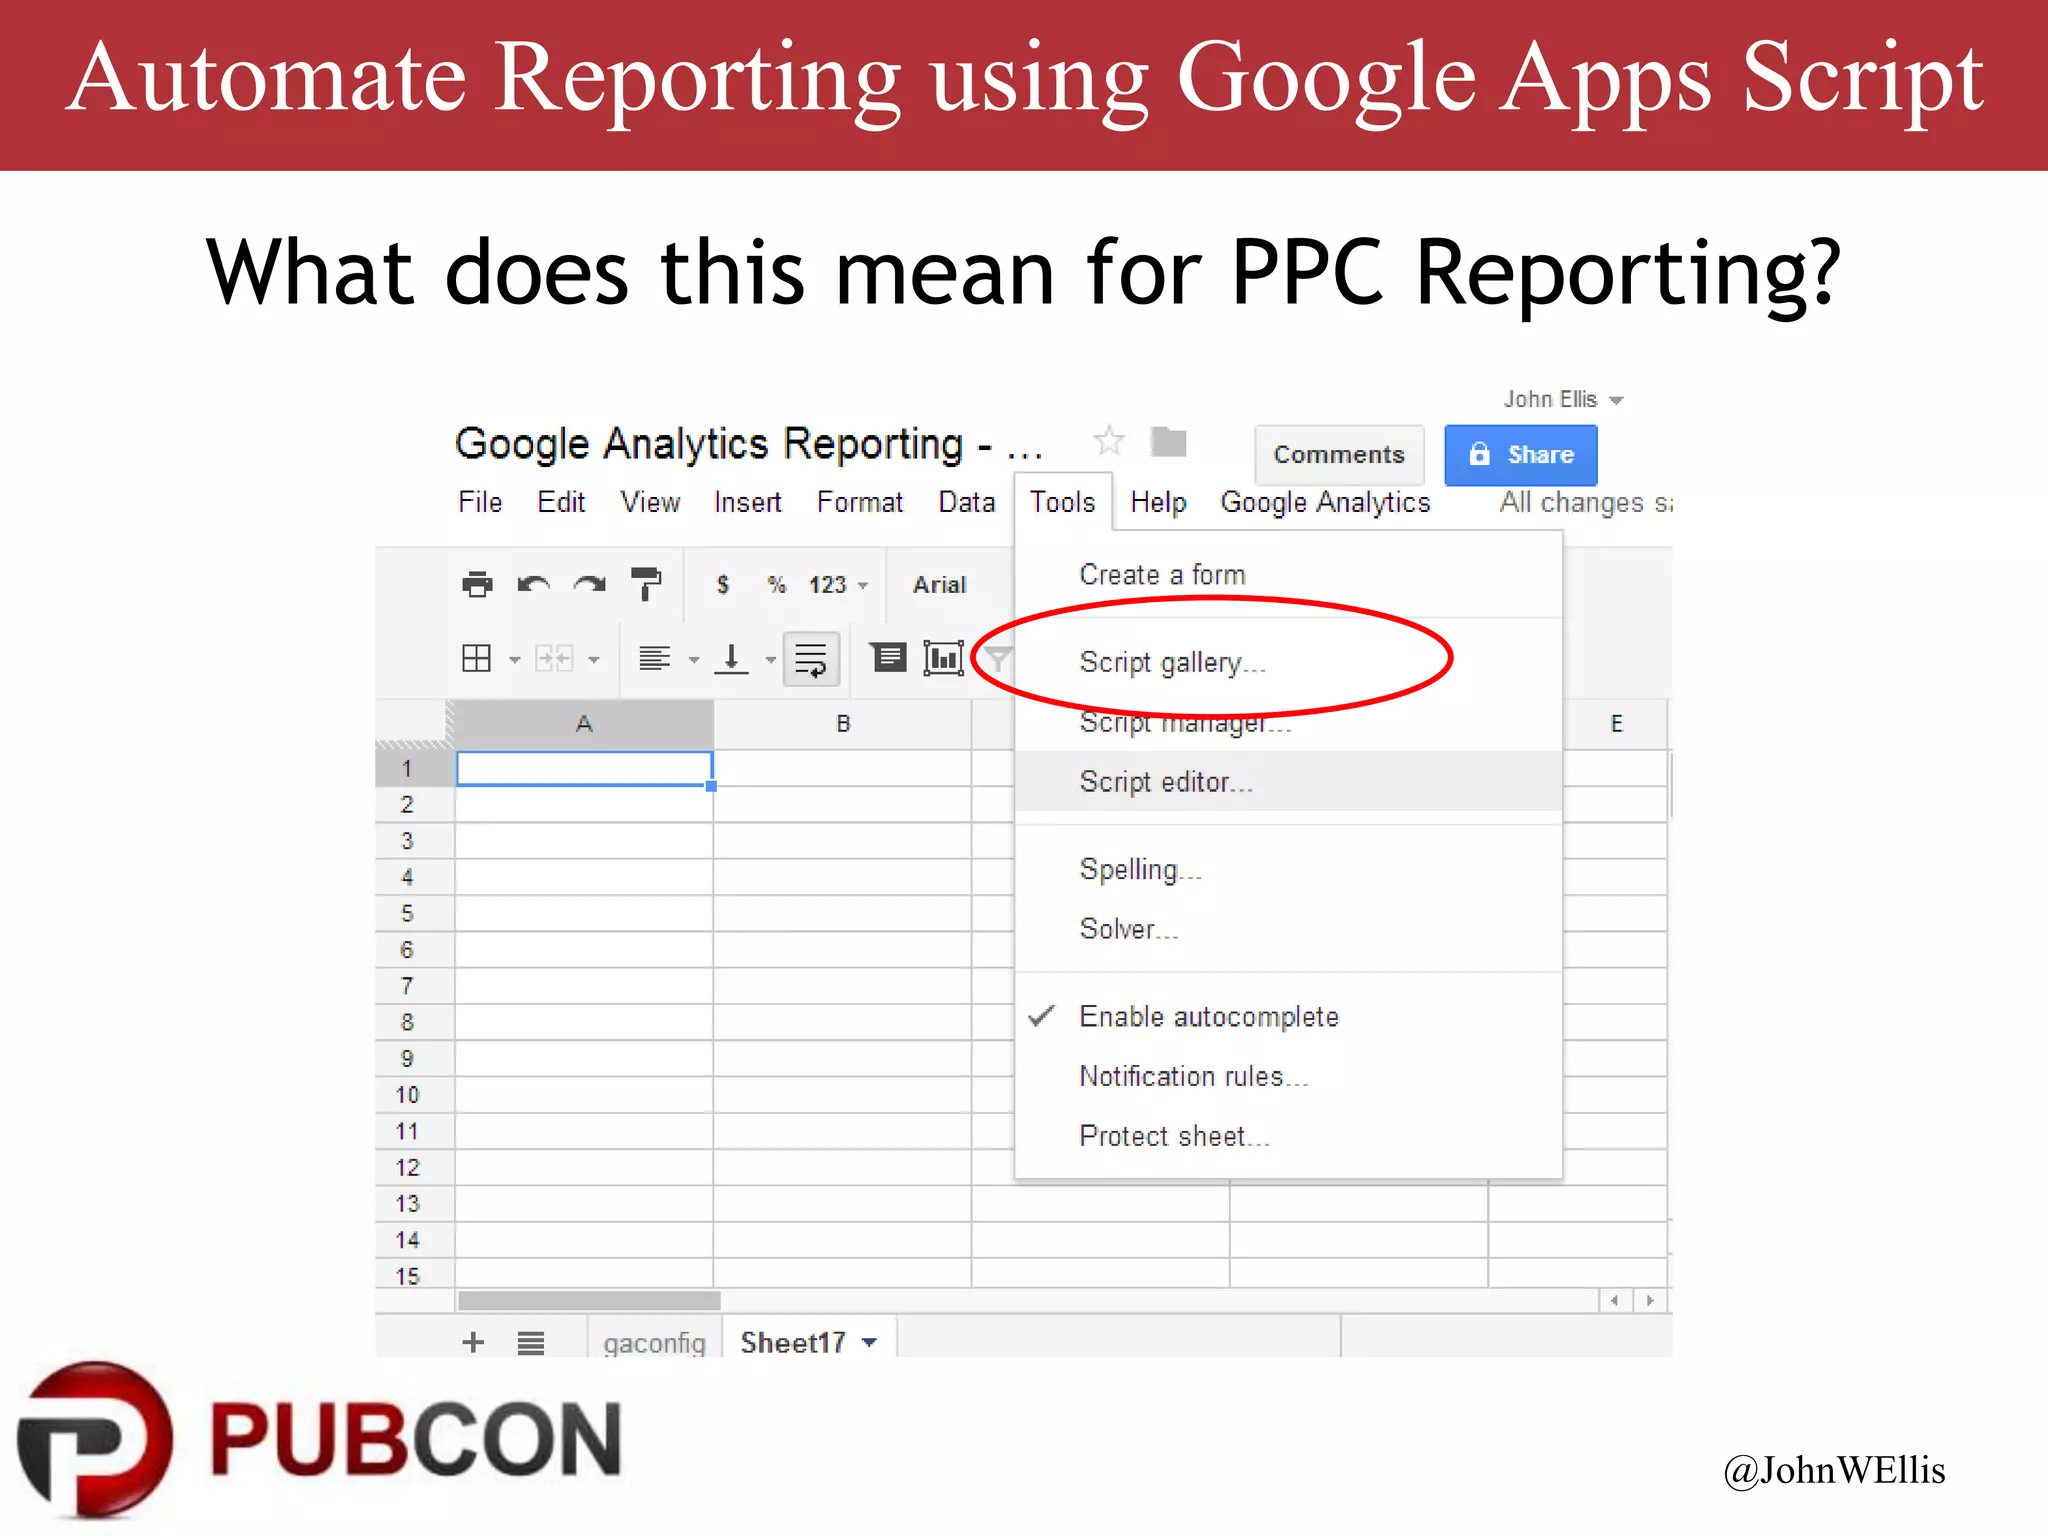Image resolution: width=2048 pixels, height=1536 pixels.
Task: Click the Redo arrow icon
Action: (589, 584)
